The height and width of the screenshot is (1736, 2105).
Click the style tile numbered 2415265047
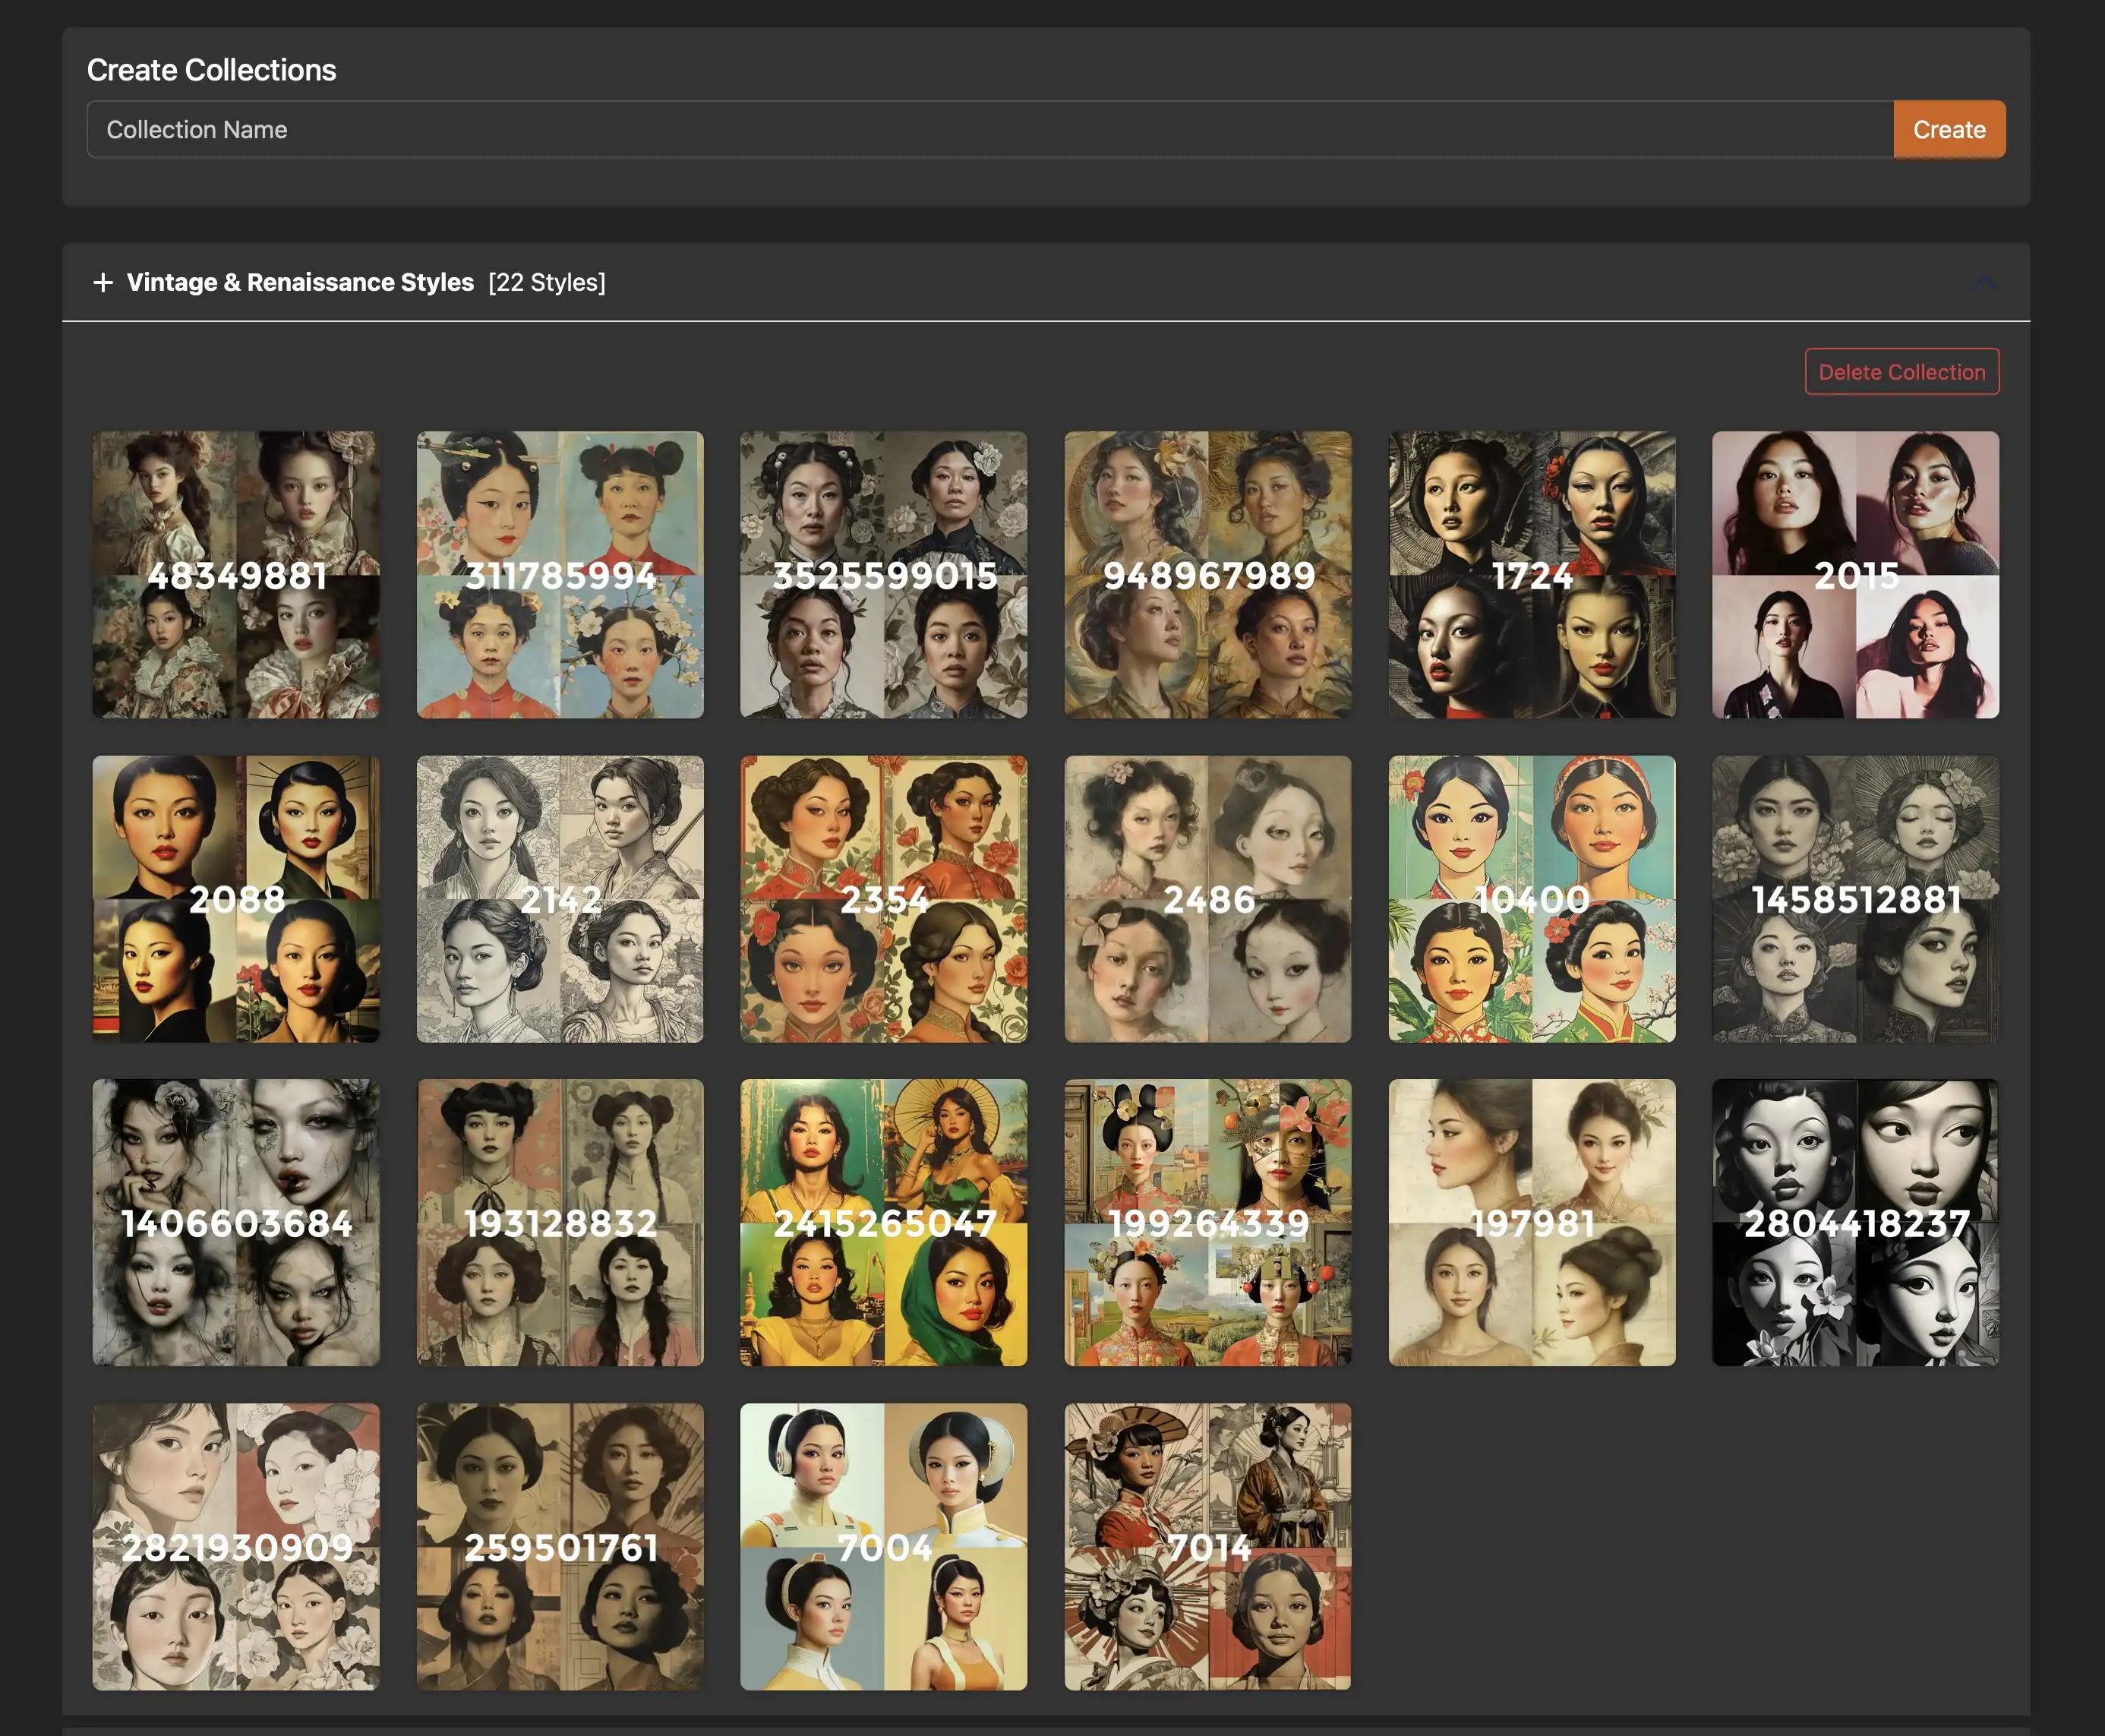coord(885,1222)
